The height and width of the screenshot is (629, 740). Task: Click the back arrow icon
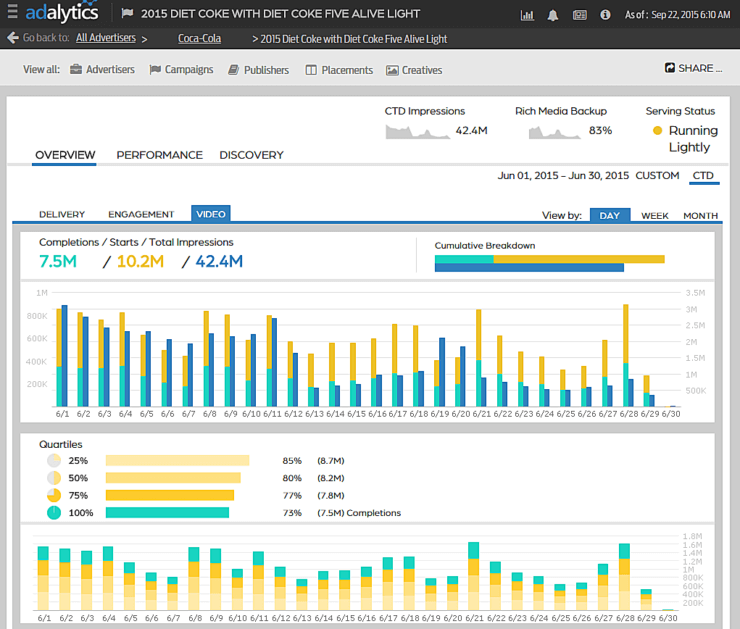13,38
